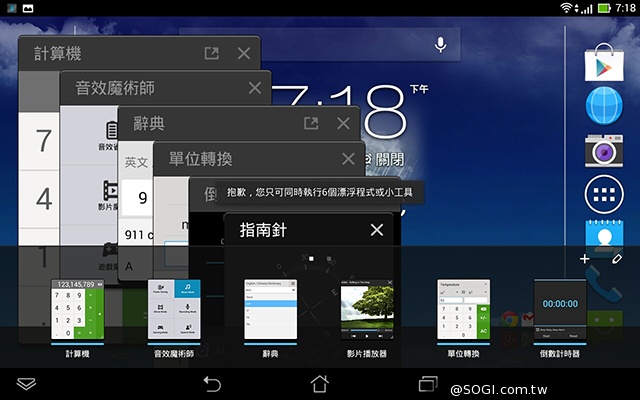Close the 音效魔術師 floating window

click(255, 88)
